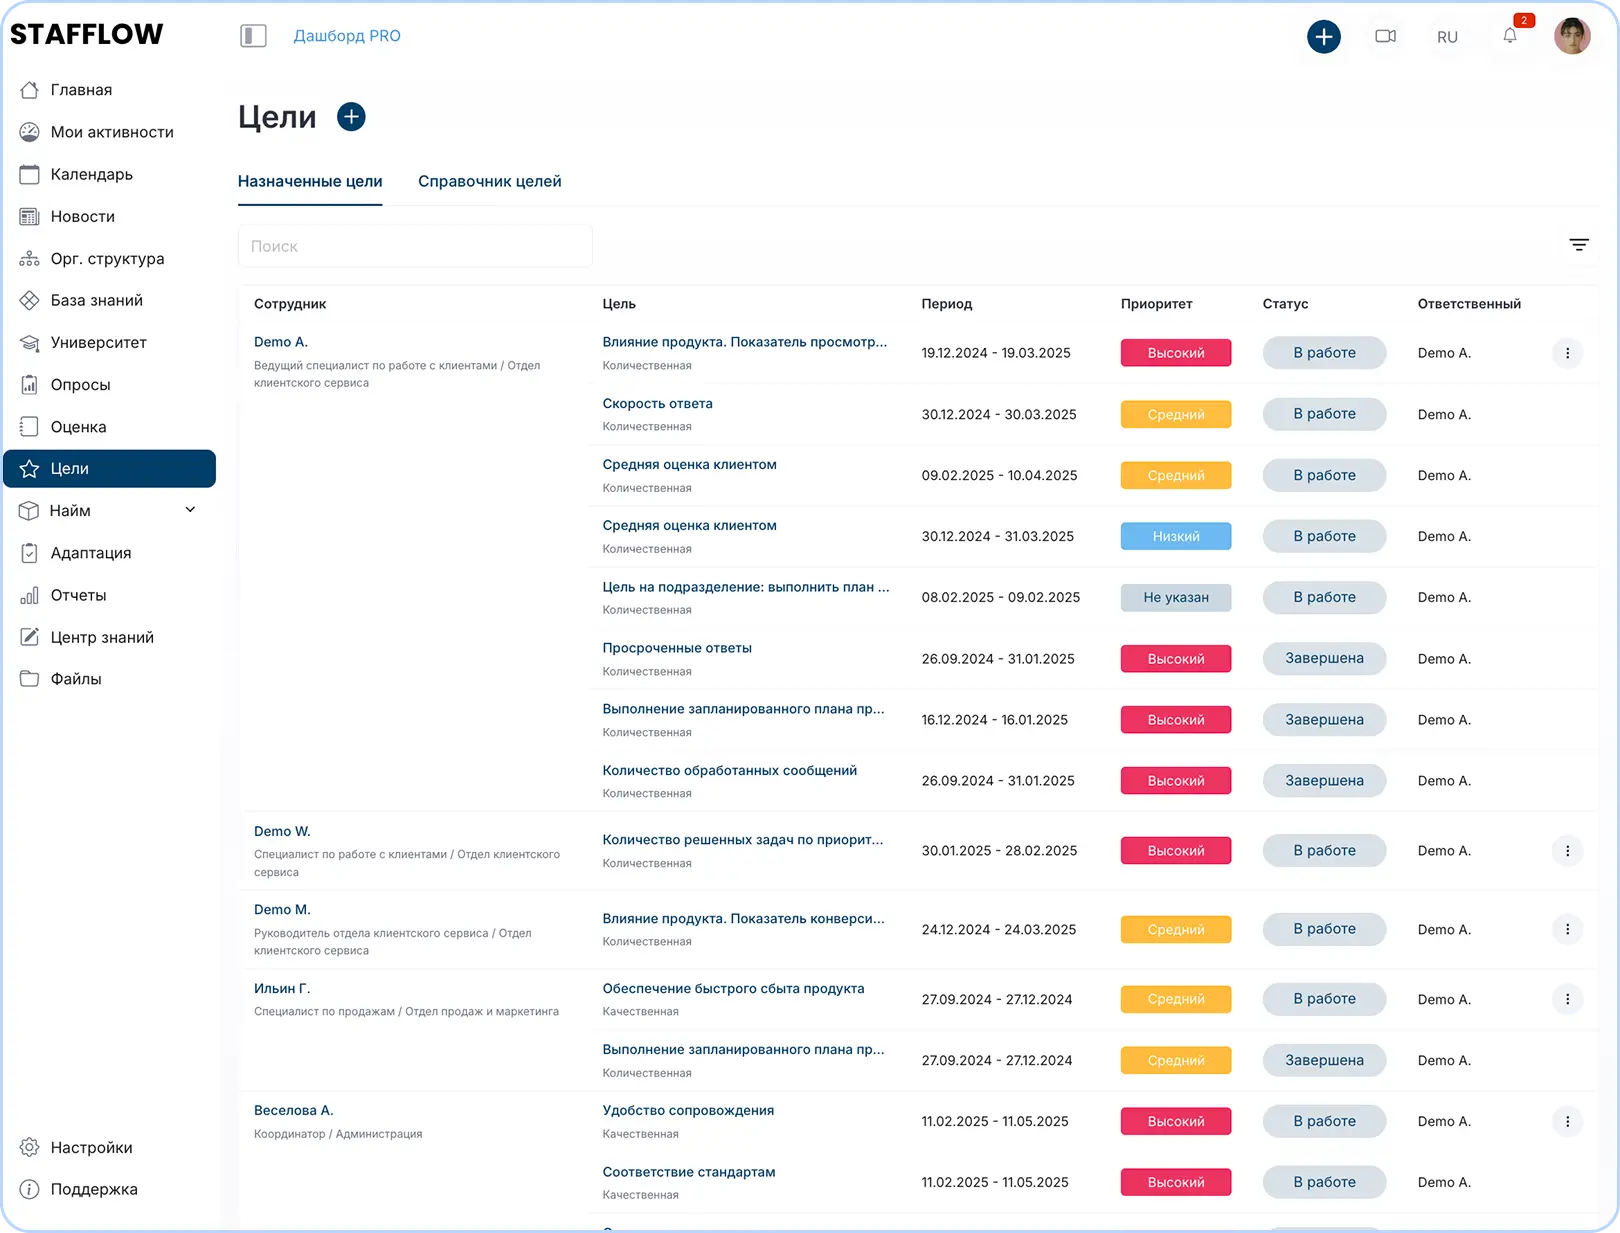Open База знаний in sidebar

96,300
